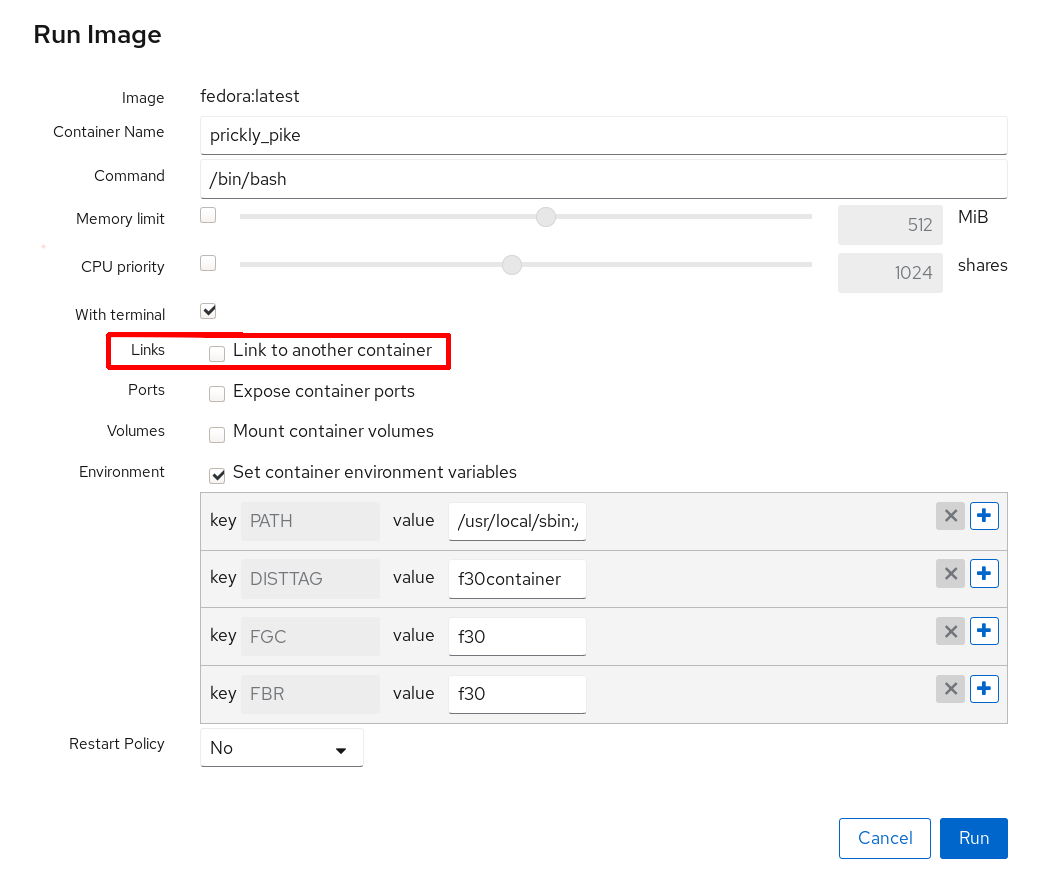Screen dimensions: 1040x888
Task: Click the Memory limit slider handle
Action: (545, 217)
